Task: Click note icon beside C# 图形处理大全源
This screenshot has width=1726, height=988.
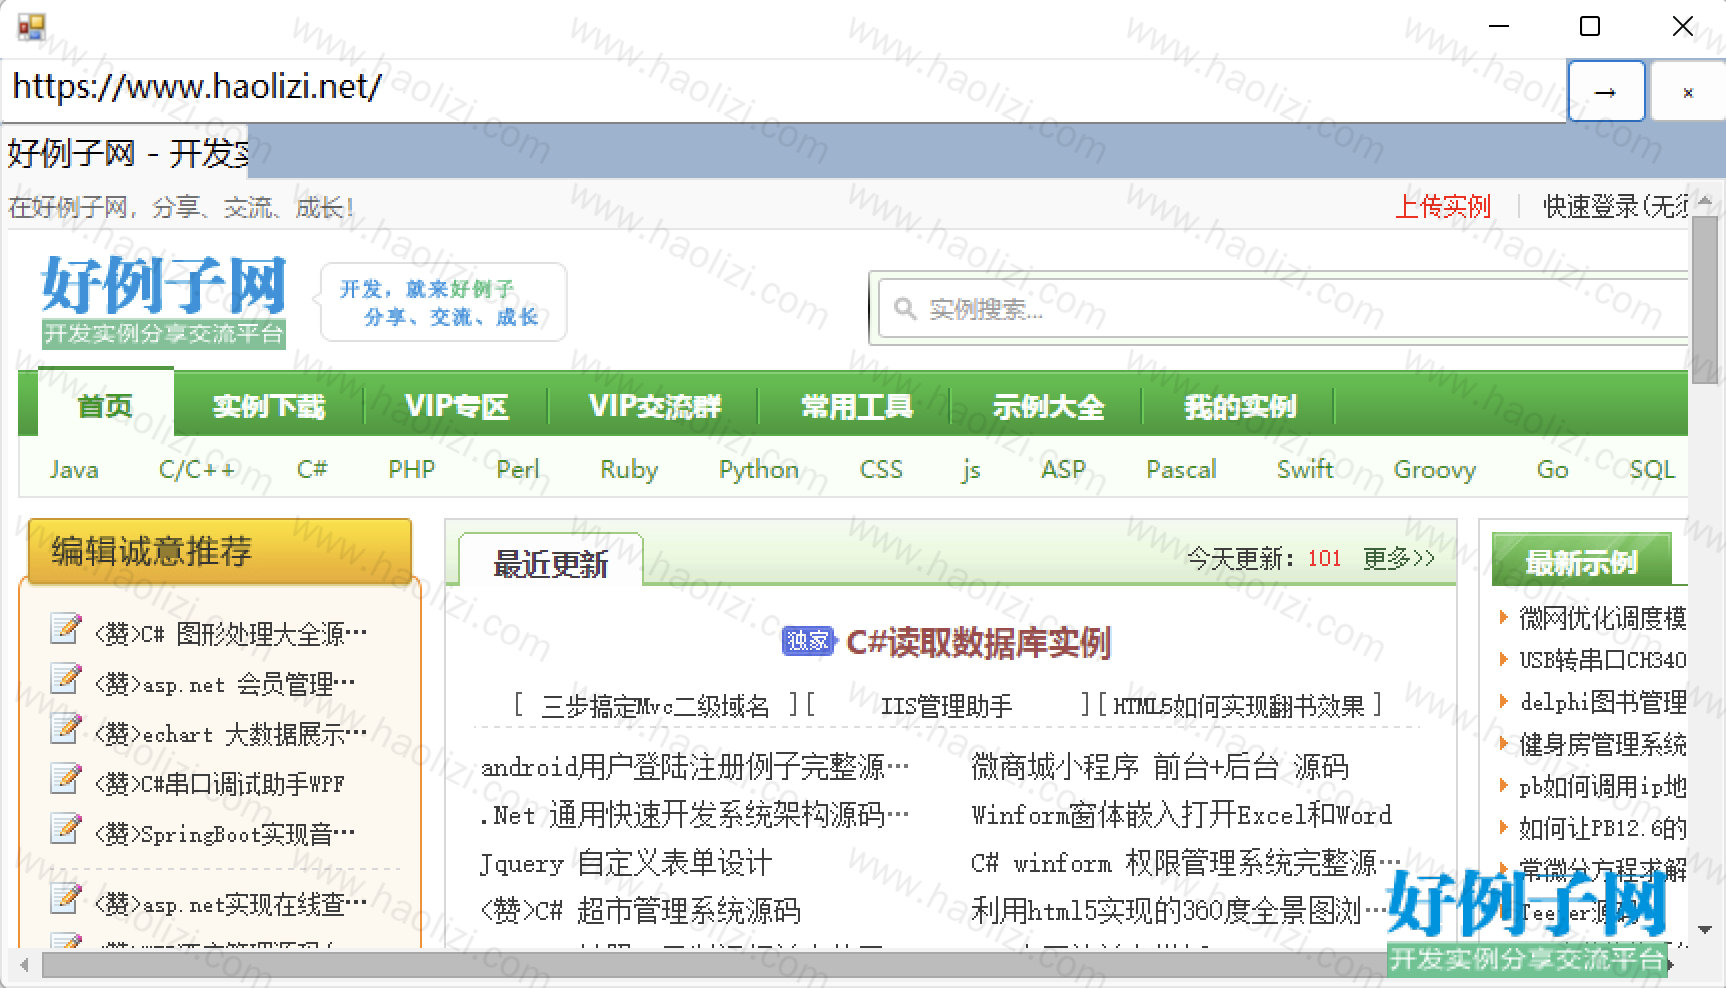Action: (x=65, y=628)
